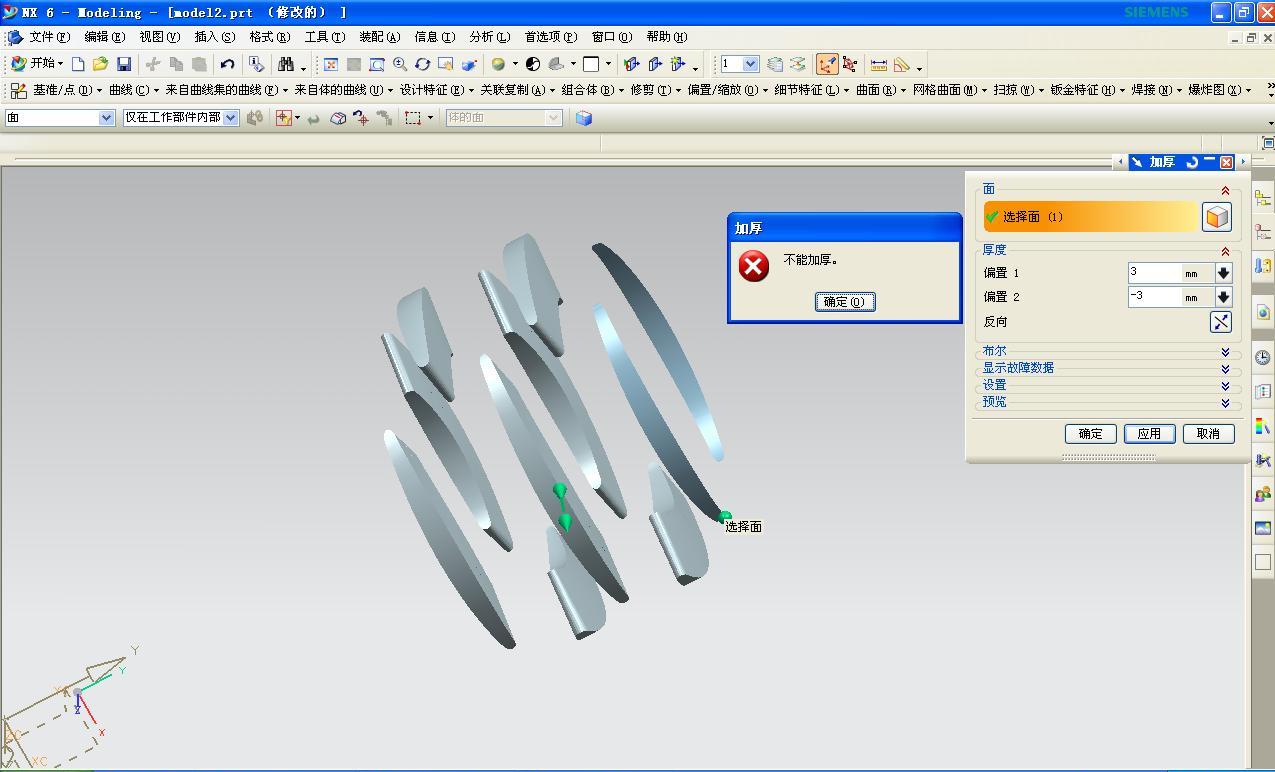Activate the zoom in/out magnifier
This screenshot has width=1275, height=772.
click(399, 64)
